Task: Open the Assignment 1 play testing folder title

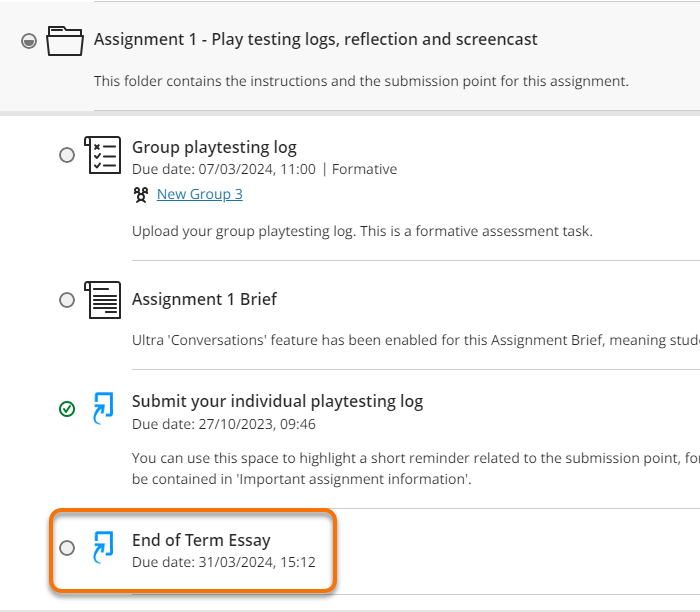Action: click(x=315, y=40)
